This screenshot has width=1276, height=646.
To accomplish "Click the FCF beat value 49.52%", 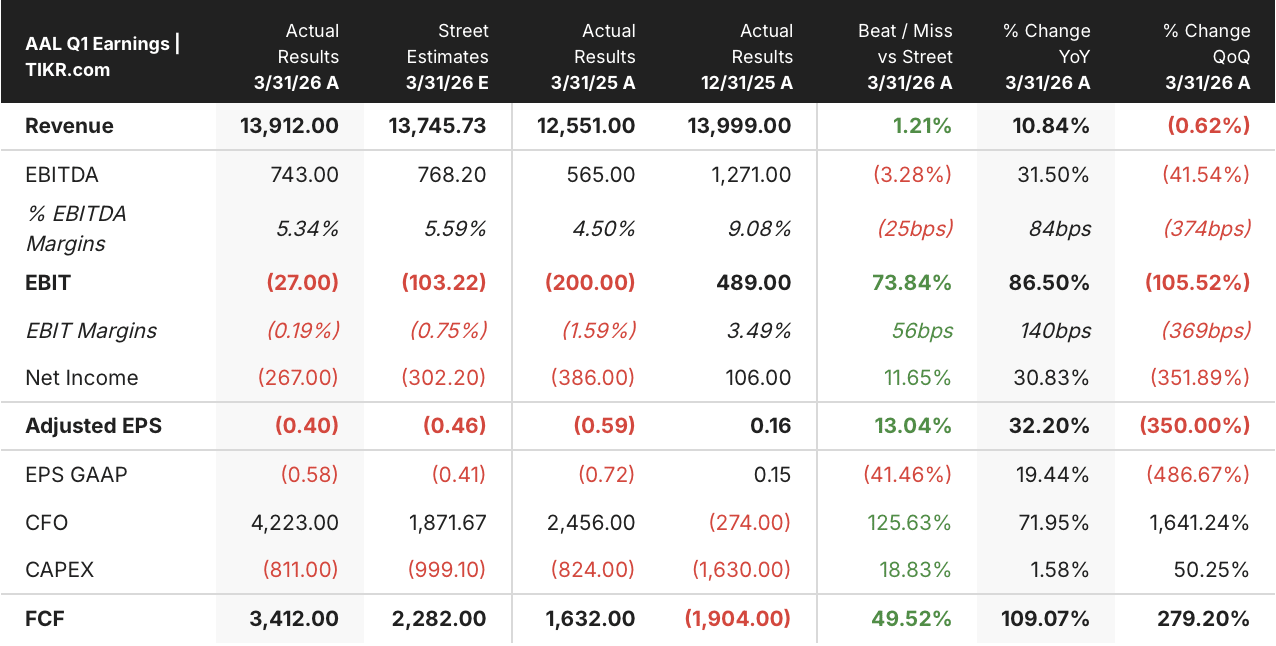I will click(x=912, y=619).
